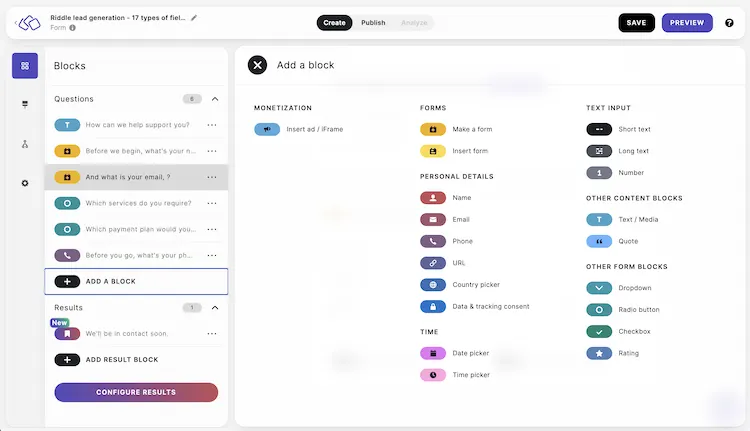Open options for 'Before you go' question
The width and height of the screenshot is (750, 431).
point(212,255)
